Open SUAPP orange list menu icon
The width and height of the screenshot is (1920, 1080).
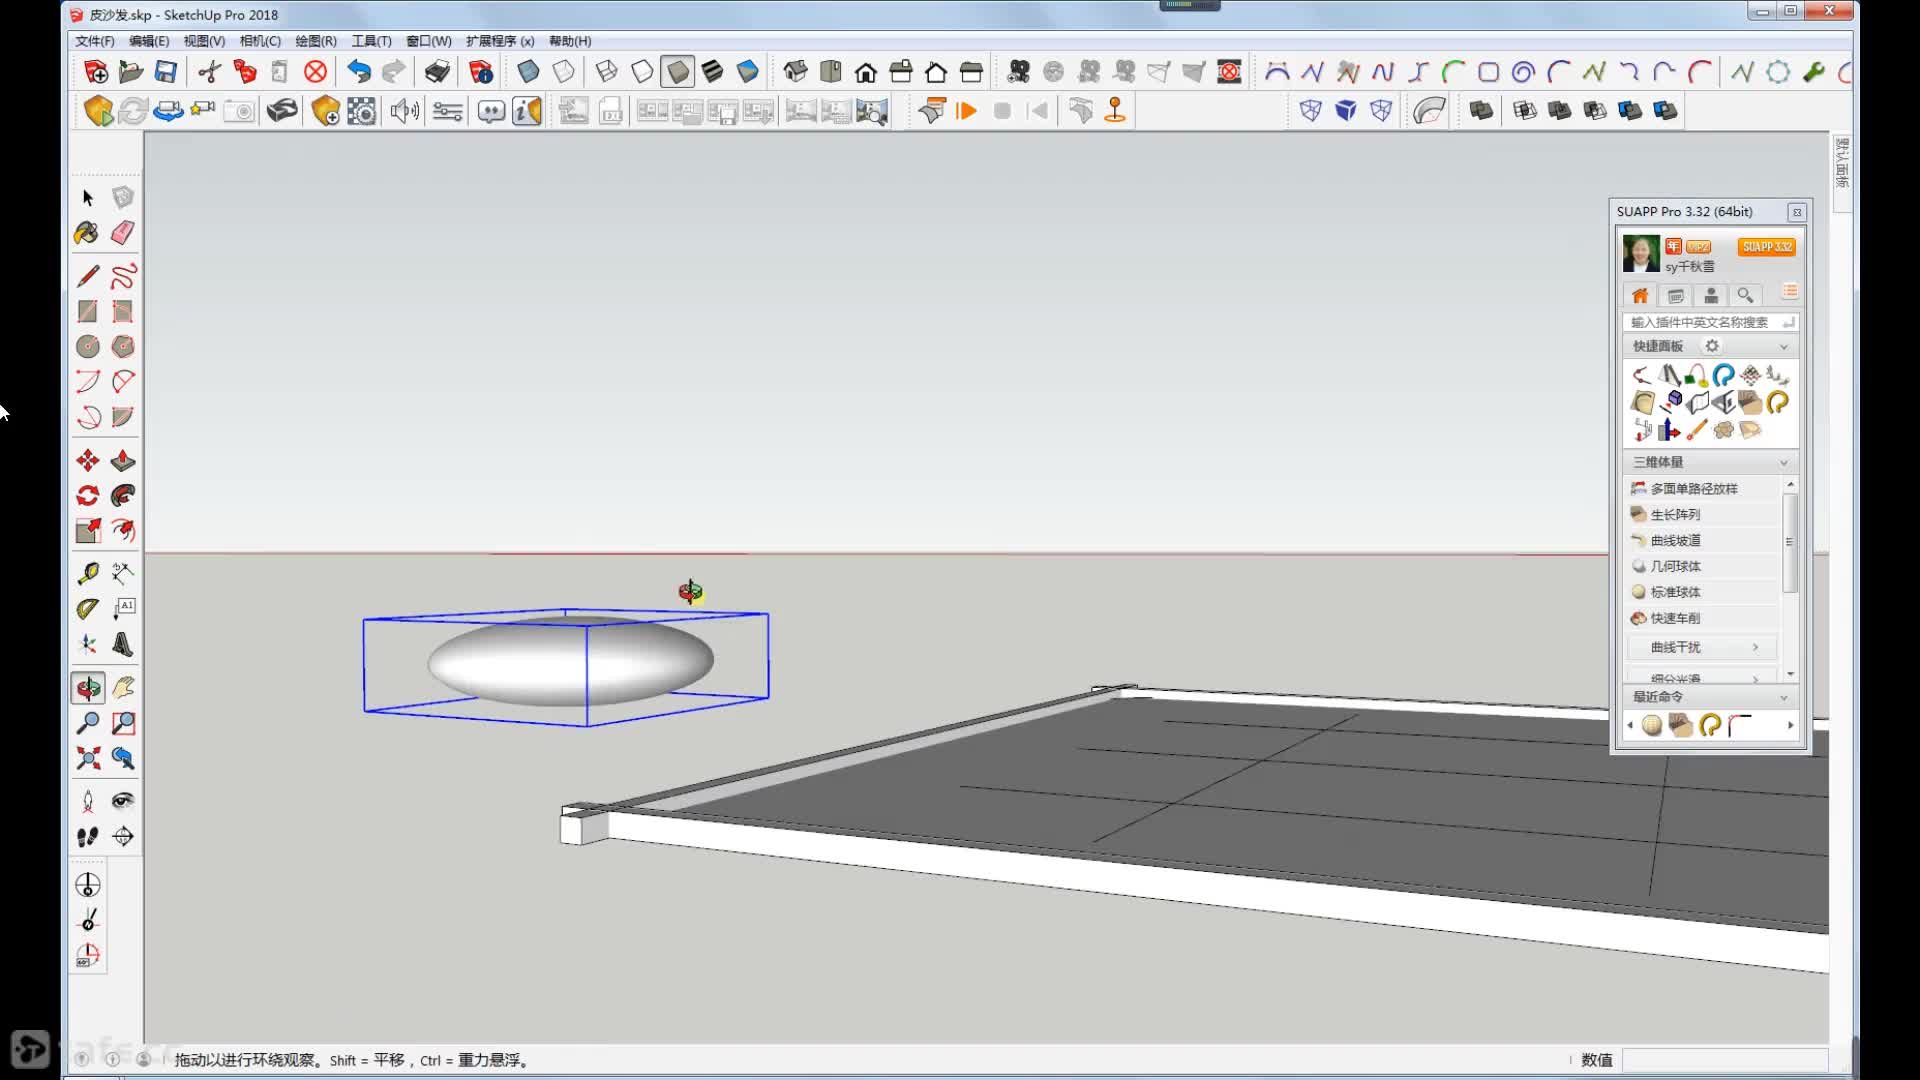pos(1790,292)
